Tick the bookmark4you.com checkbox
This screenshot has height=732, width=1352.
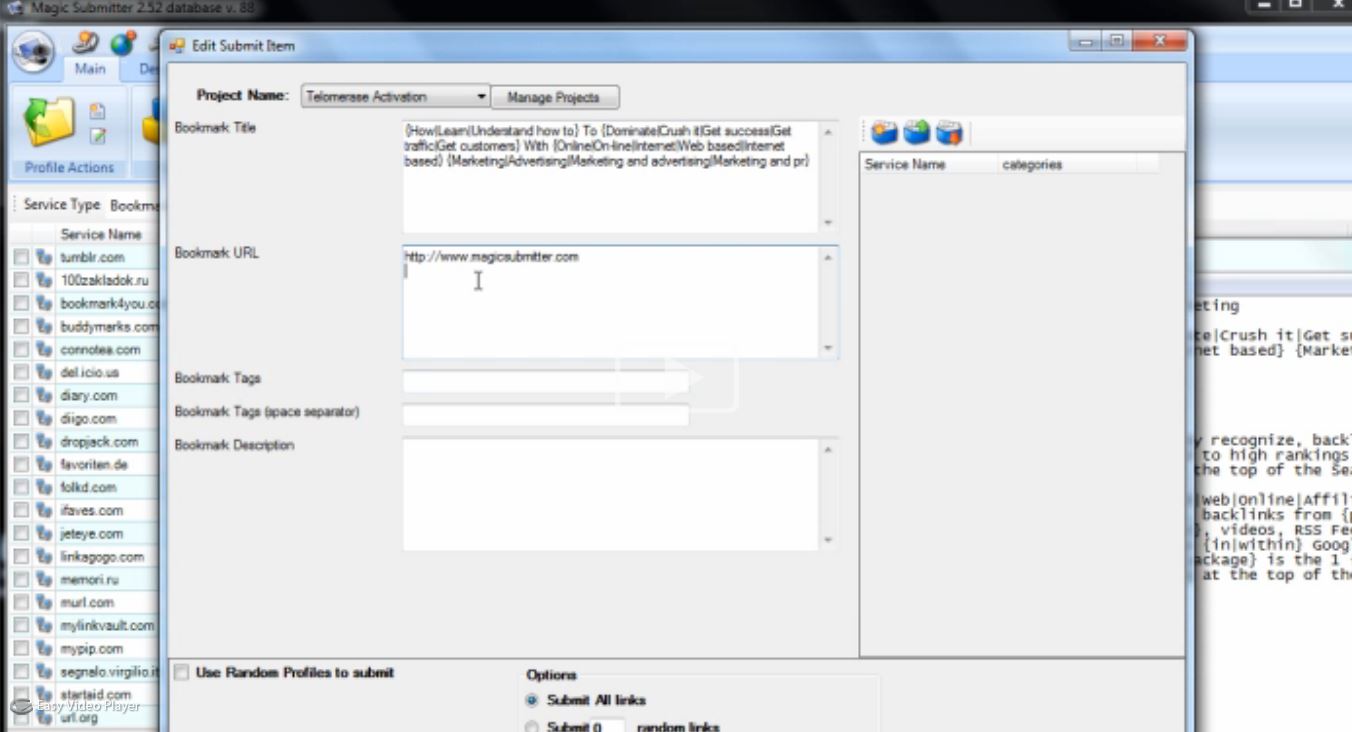coord(21,303)
